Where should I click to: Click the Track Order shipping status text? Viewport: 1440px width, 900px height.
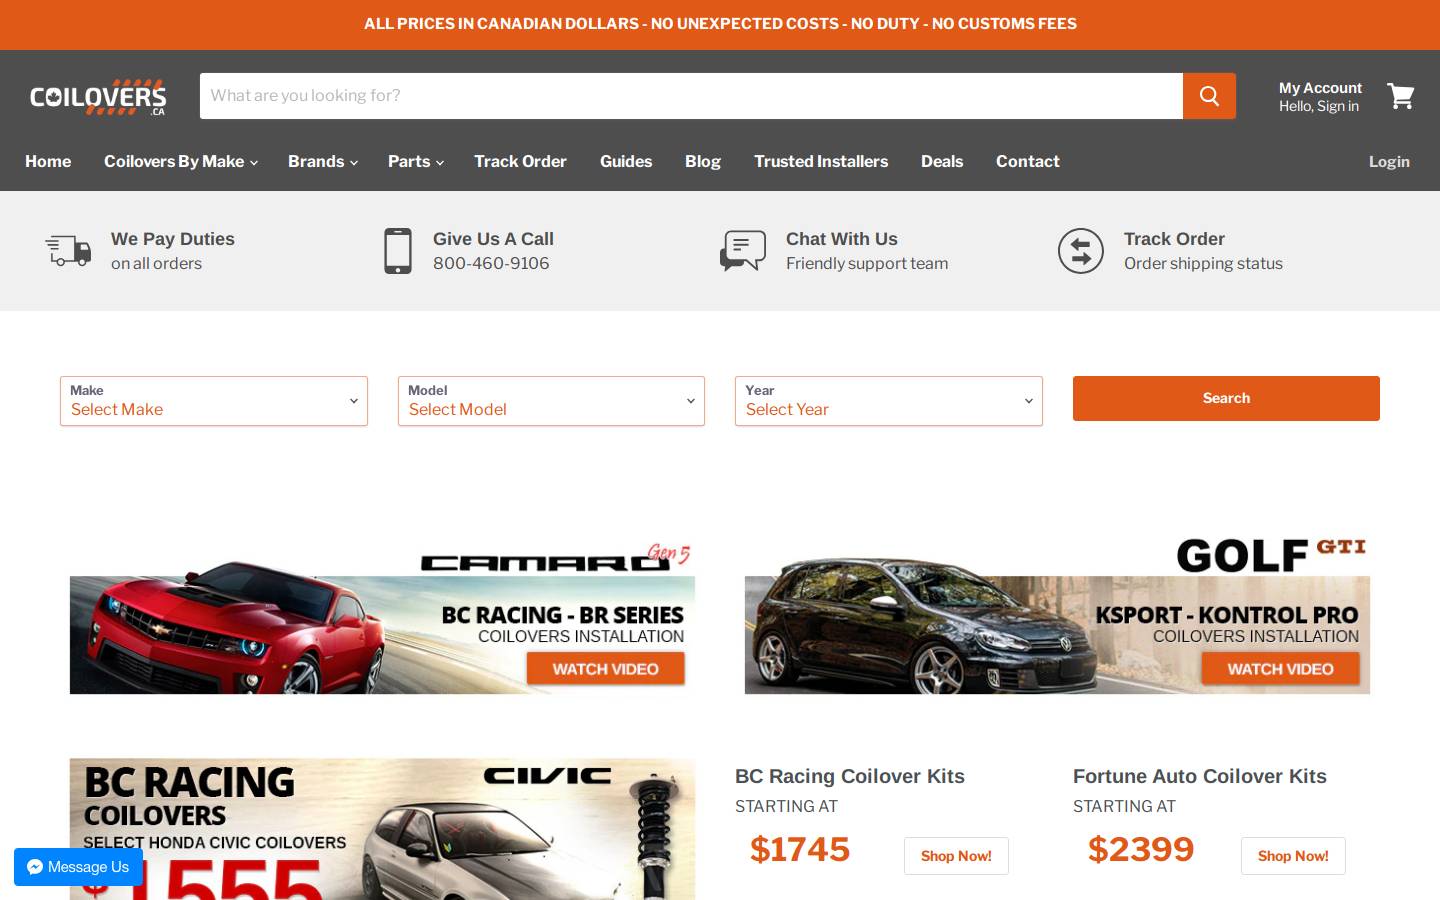[x=1203, y=263]
